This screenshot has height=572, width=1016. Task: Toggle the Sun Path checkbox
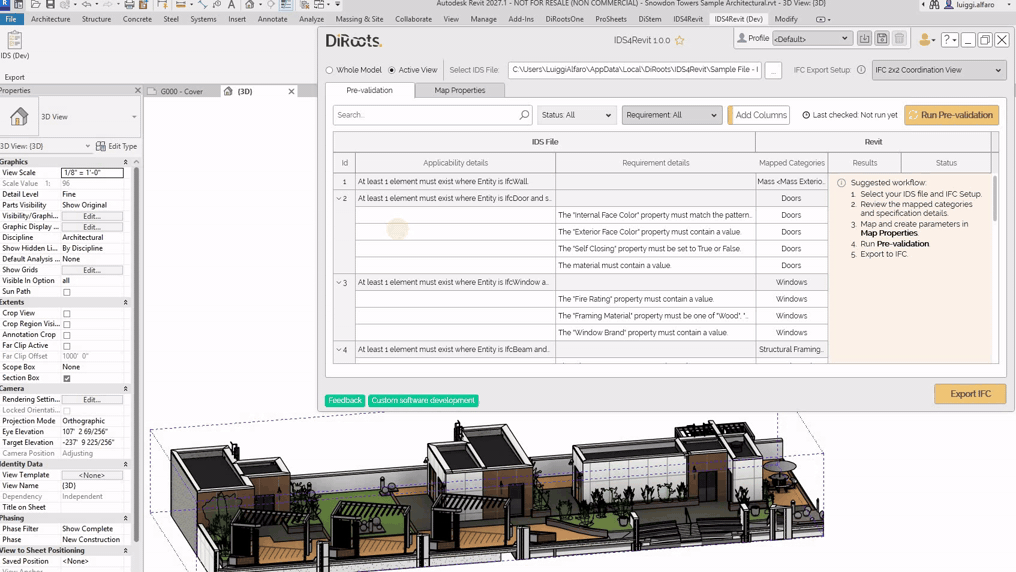(67, 292)
